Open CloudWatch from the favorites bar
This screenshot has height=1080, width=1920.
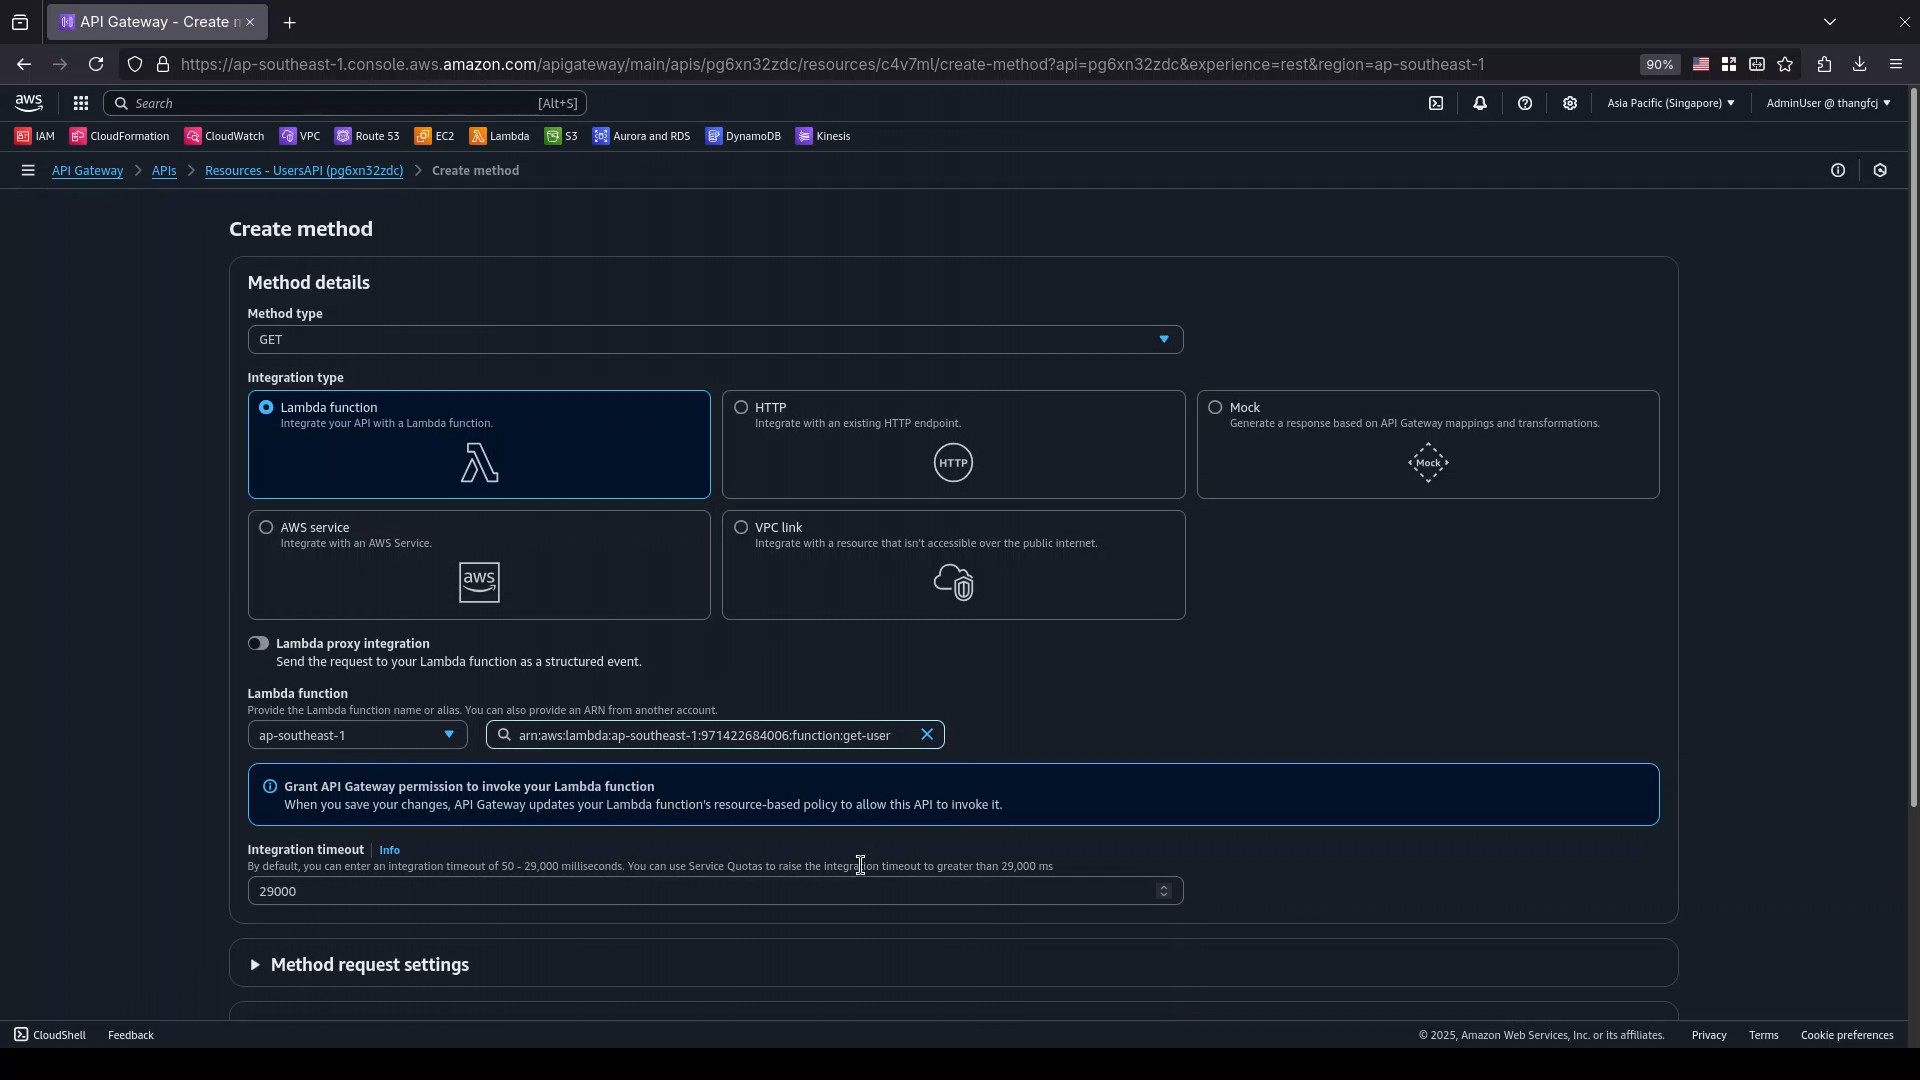click(225, 136)
